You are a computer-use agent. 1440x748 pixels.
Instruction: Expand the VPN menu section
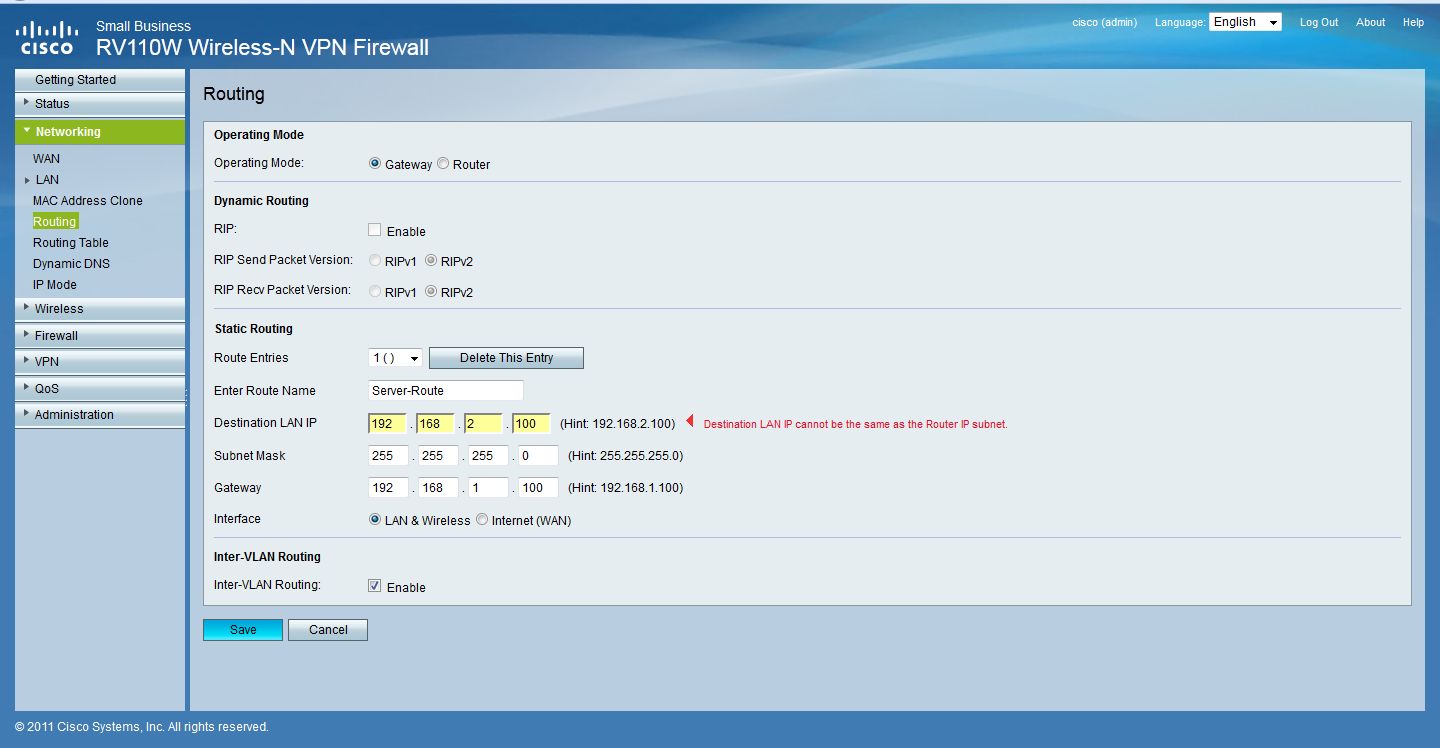coord(100,362)
